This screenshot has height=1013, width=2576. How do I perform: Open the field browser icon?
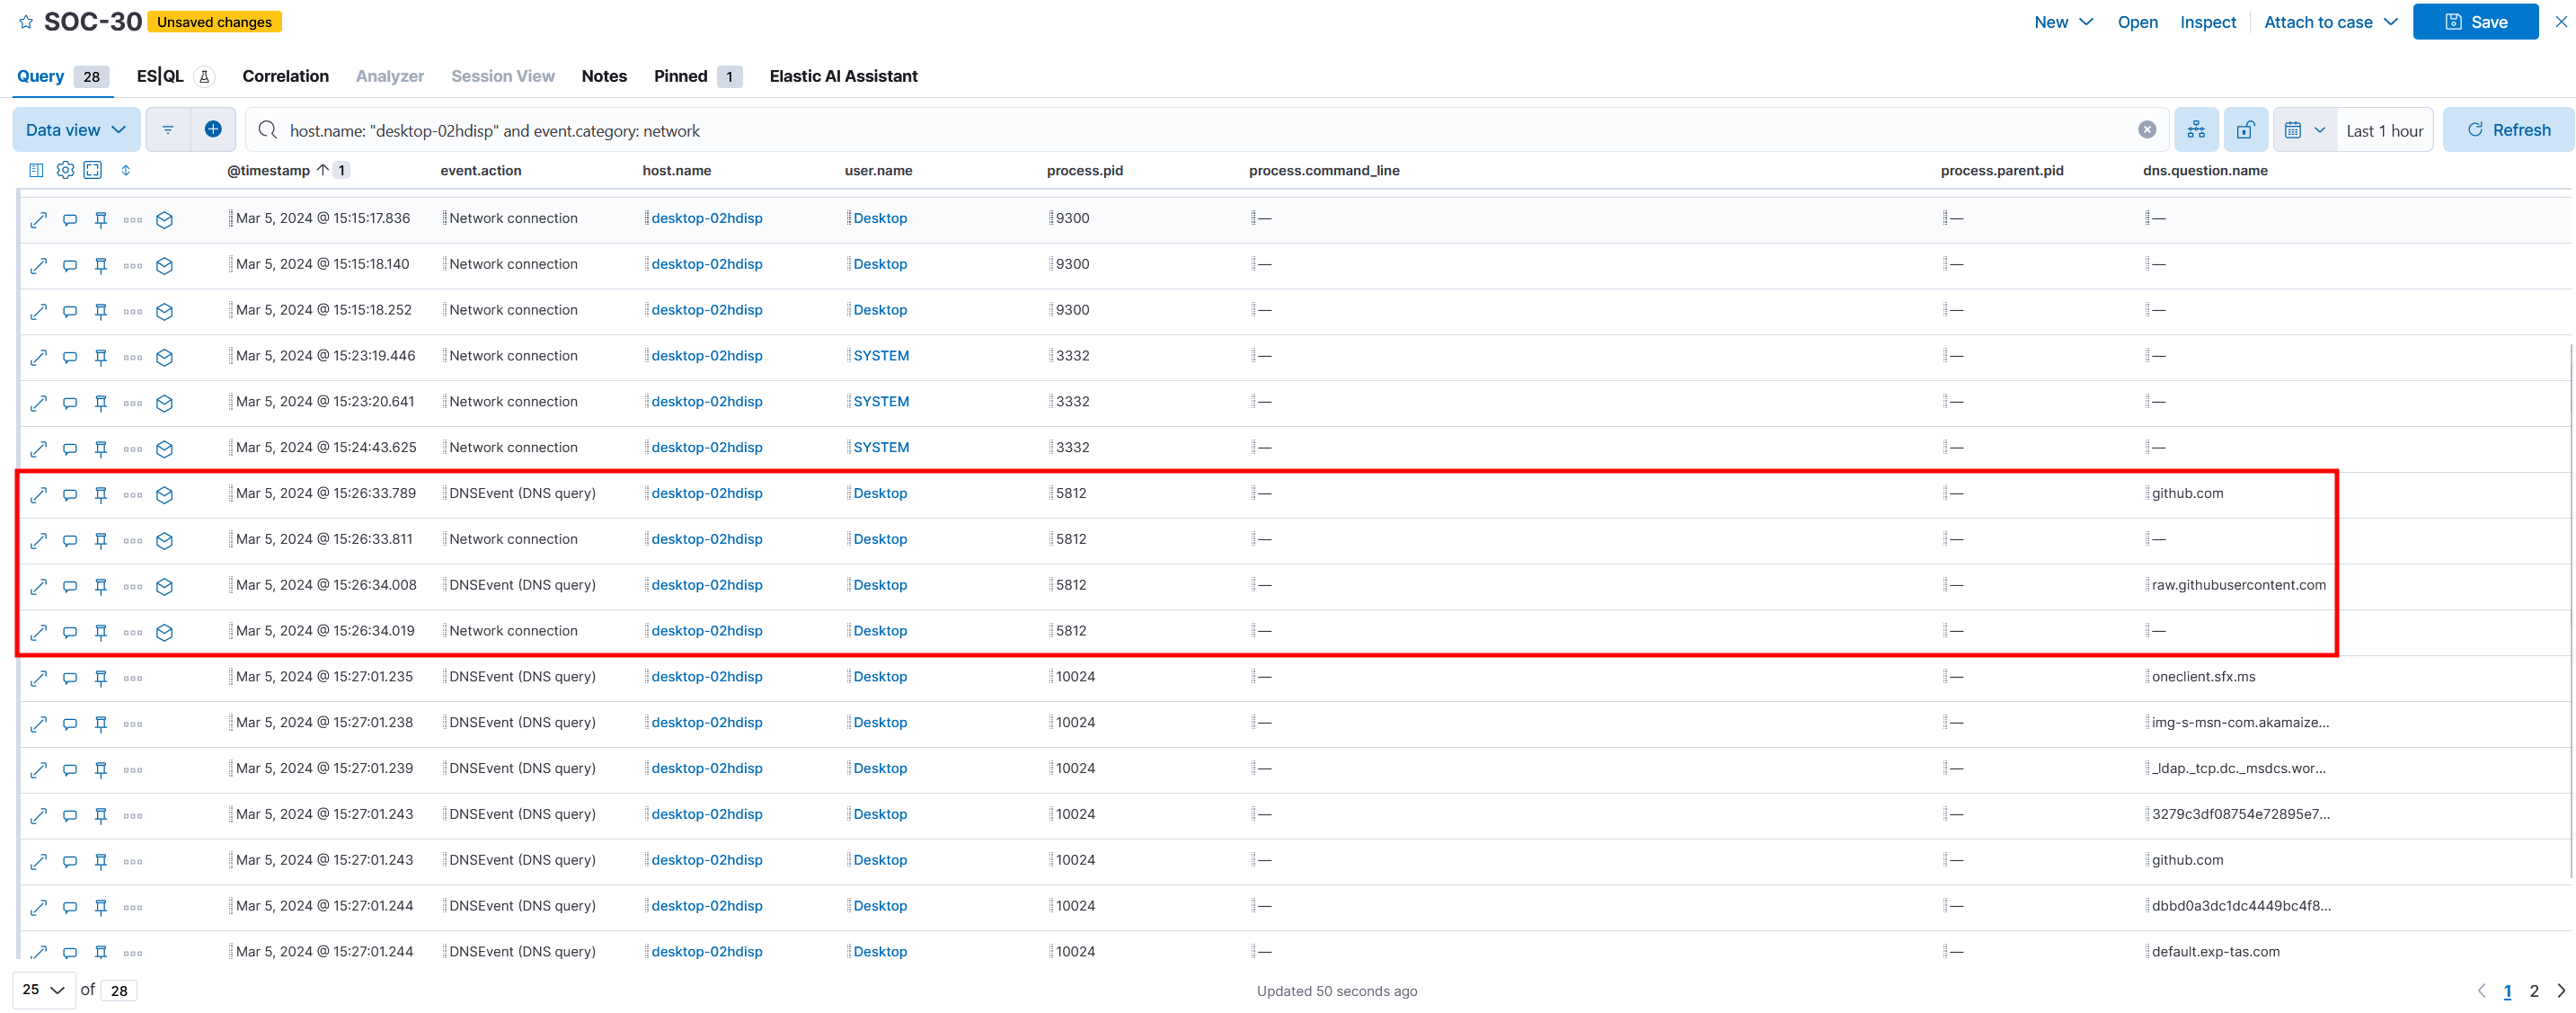pos(36,170)
